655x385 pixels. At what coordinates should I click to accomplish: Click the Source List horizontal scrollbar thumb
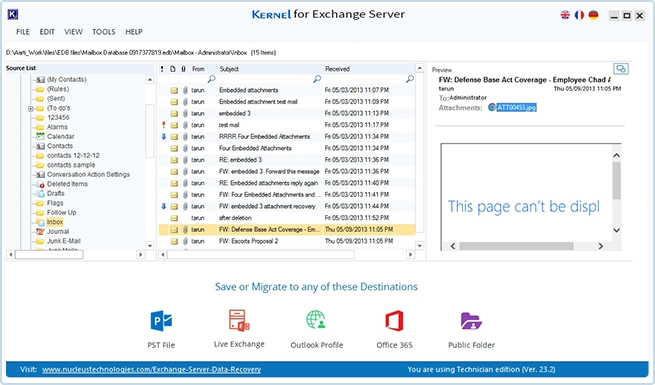pyautogui.click(x=49, y=254)
